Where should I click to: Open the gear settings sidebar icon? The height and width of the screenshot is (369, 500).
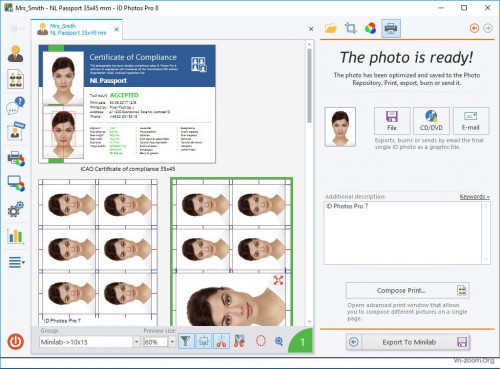[15, 209]
